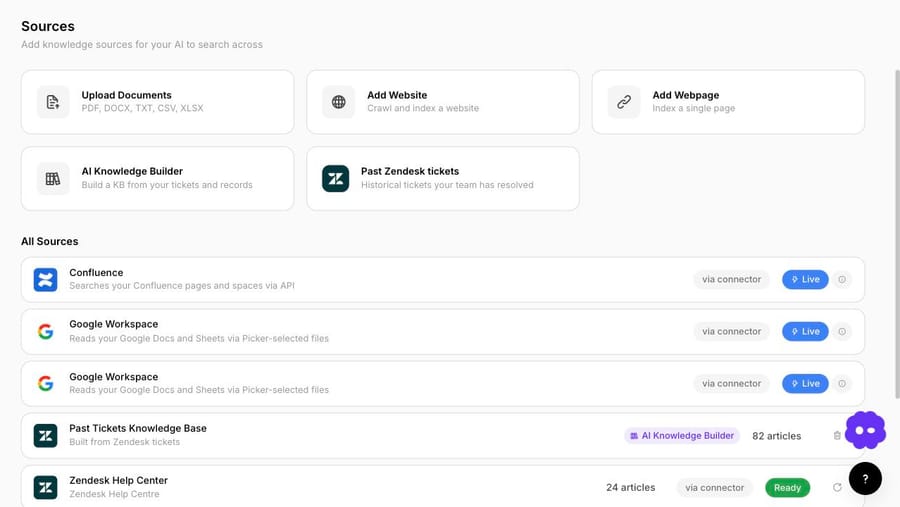Click the purple AI Knowledge Builder tag
900x507 pixels.
coord(682,436)
